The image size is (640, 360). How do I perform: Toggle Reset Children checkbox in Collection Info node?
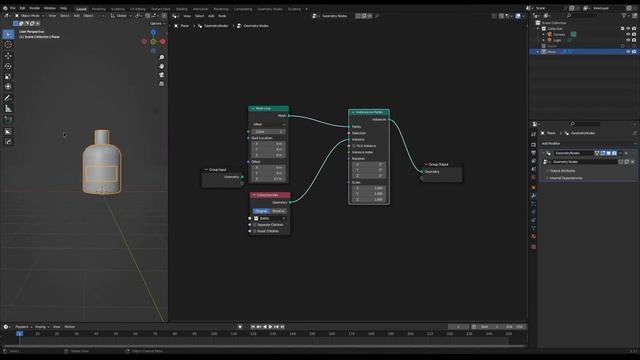pos(255,231)
